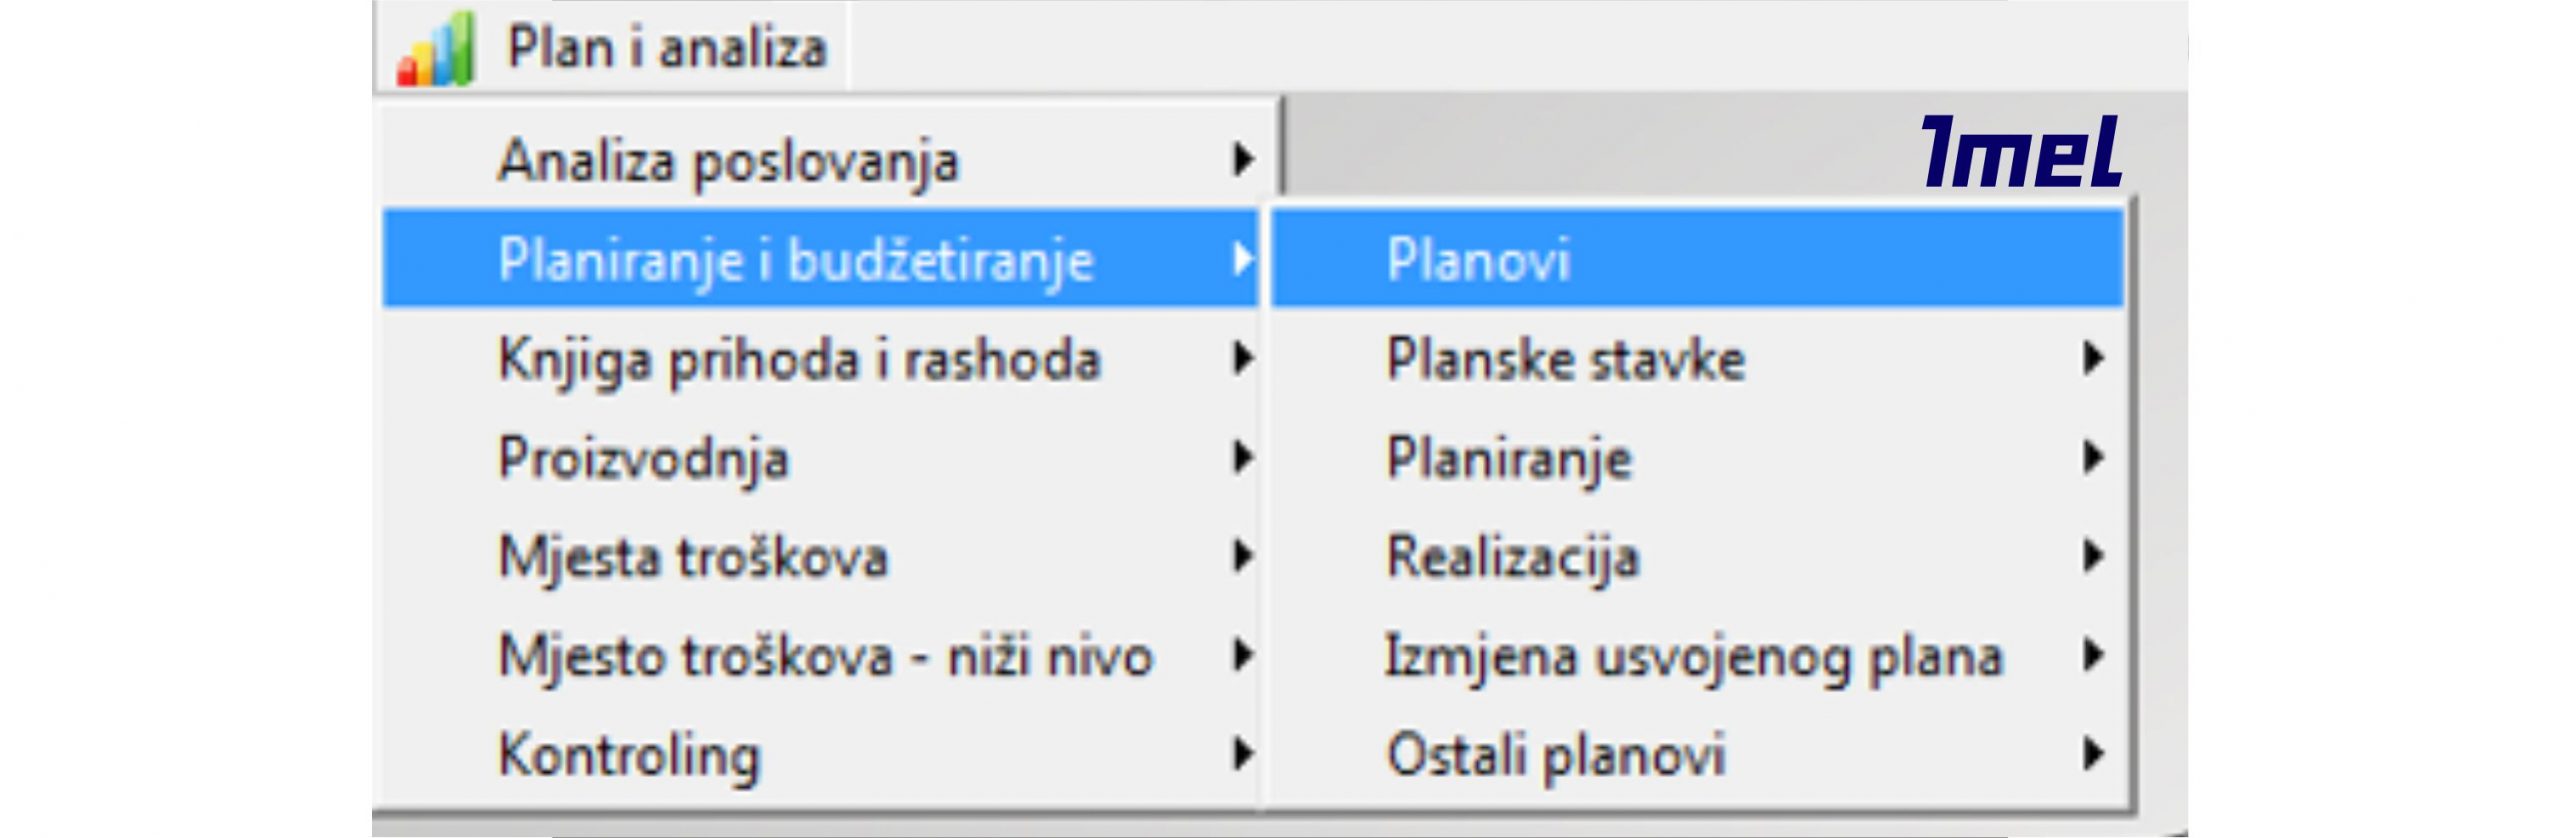2560x838 pixels.
Task: Select Analiza poslovanja menu item
Action: 728,161
